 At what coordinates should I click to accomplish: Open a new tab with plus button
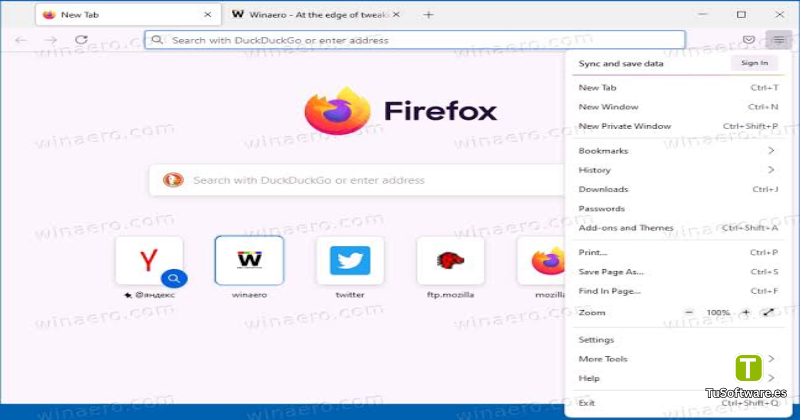pos(429,15)
